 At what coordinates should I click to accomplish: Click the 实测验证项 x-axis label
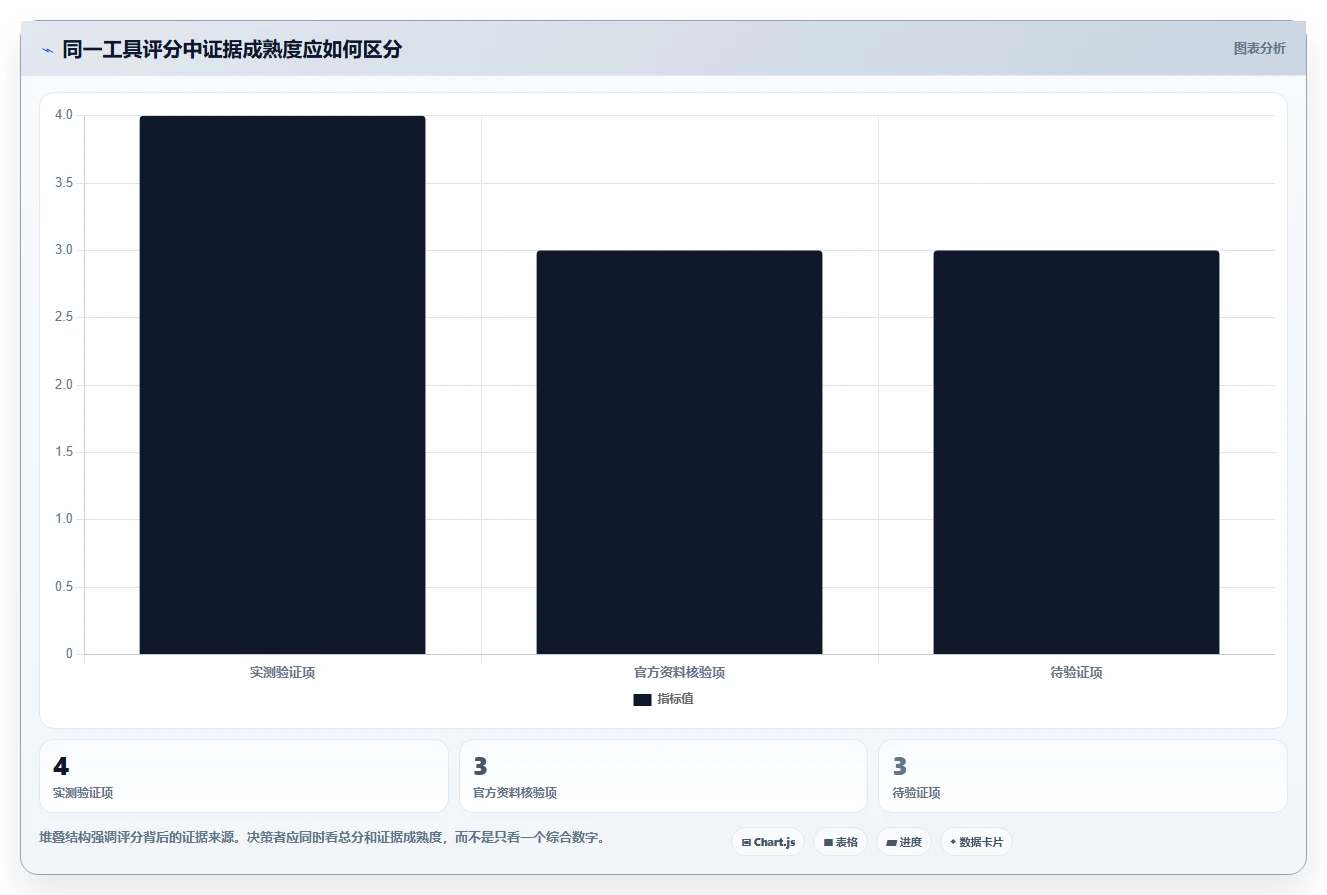pyautogui.click(x=282, y=673)
